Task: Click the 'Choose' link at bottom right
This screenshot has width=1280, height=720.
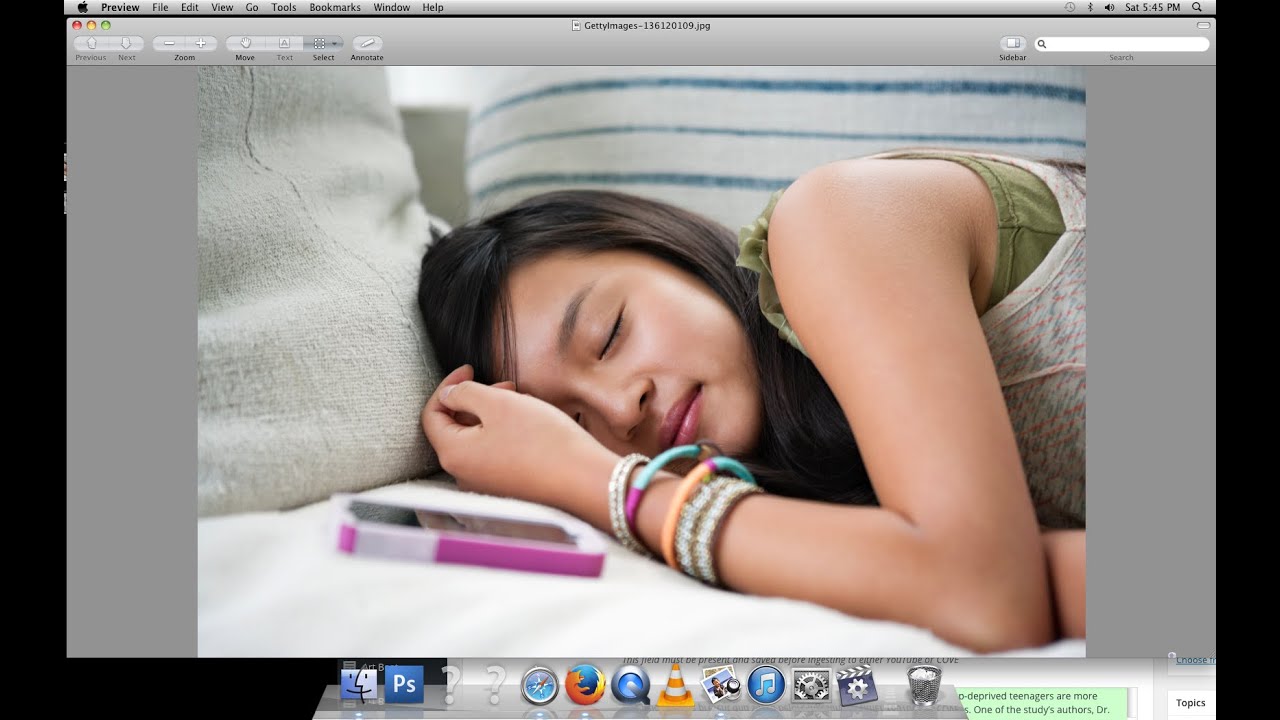Action: coord(1194,660)
